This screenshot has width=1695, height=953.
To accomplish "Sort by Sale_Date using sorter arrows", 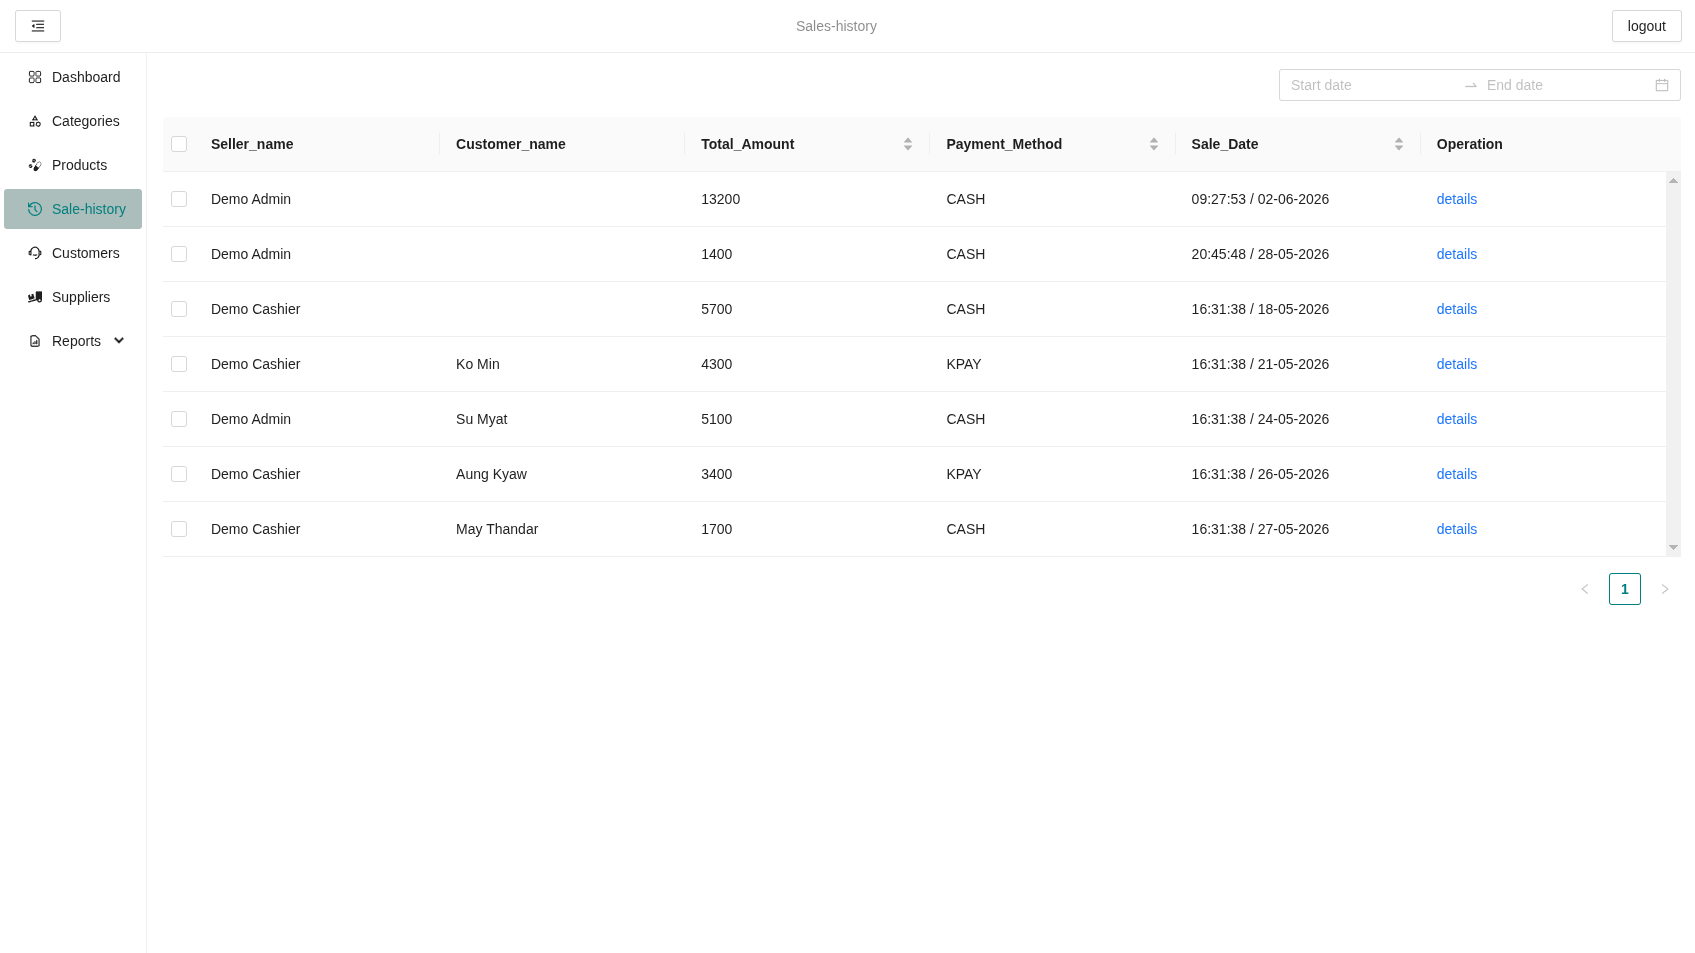I will click(1399, 144).
